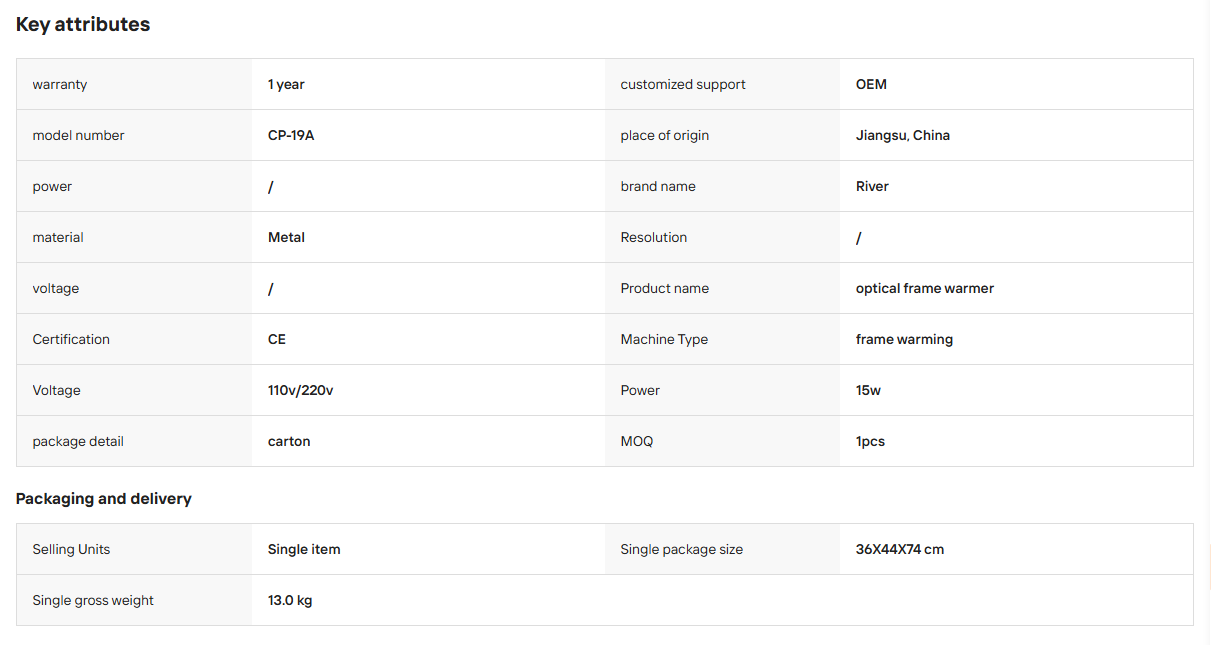Click the frame warming machine type value
Viewport: 1211px width, 645px height.
pyautogui.click(x=904, y=339)
